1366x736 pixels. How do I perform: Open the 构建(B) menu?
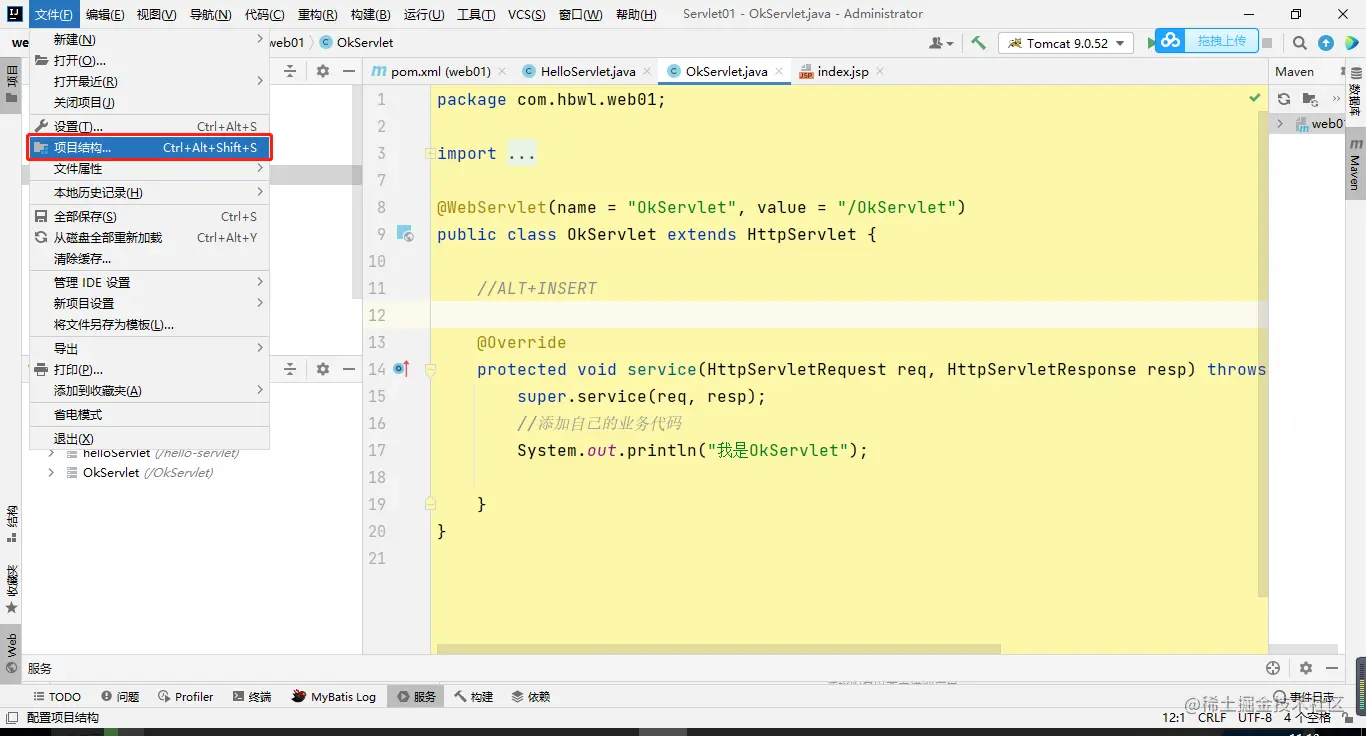coord(371,14)
